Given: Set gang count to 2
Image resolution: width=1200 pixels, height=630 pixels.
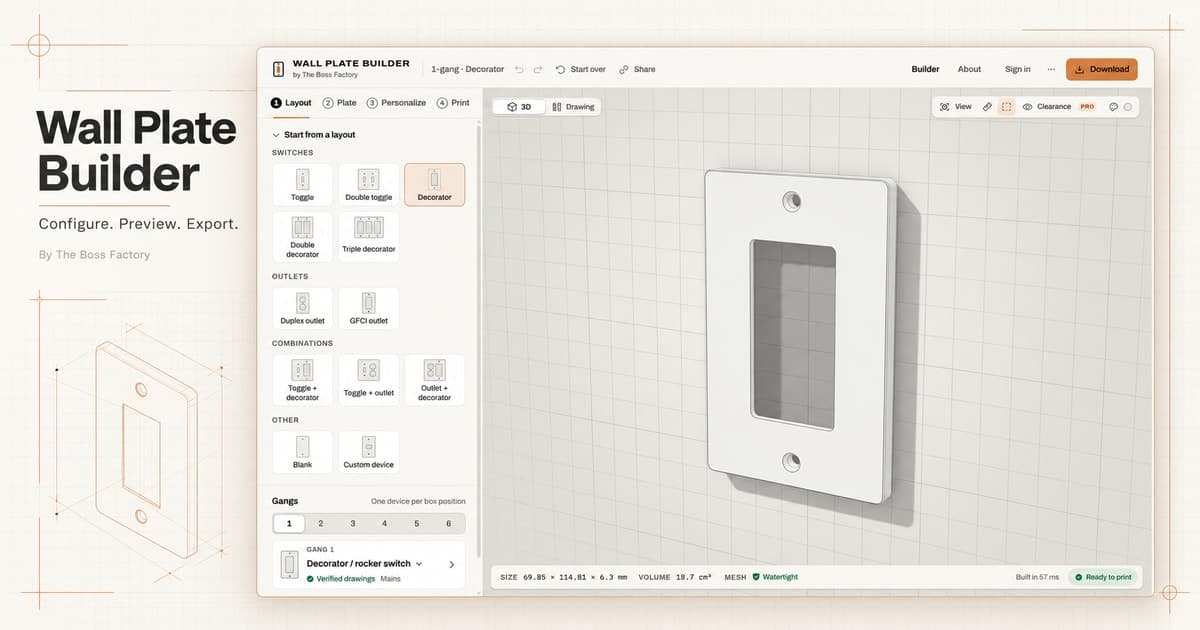Looking at the screenshot, I should [x=321, y=523].
